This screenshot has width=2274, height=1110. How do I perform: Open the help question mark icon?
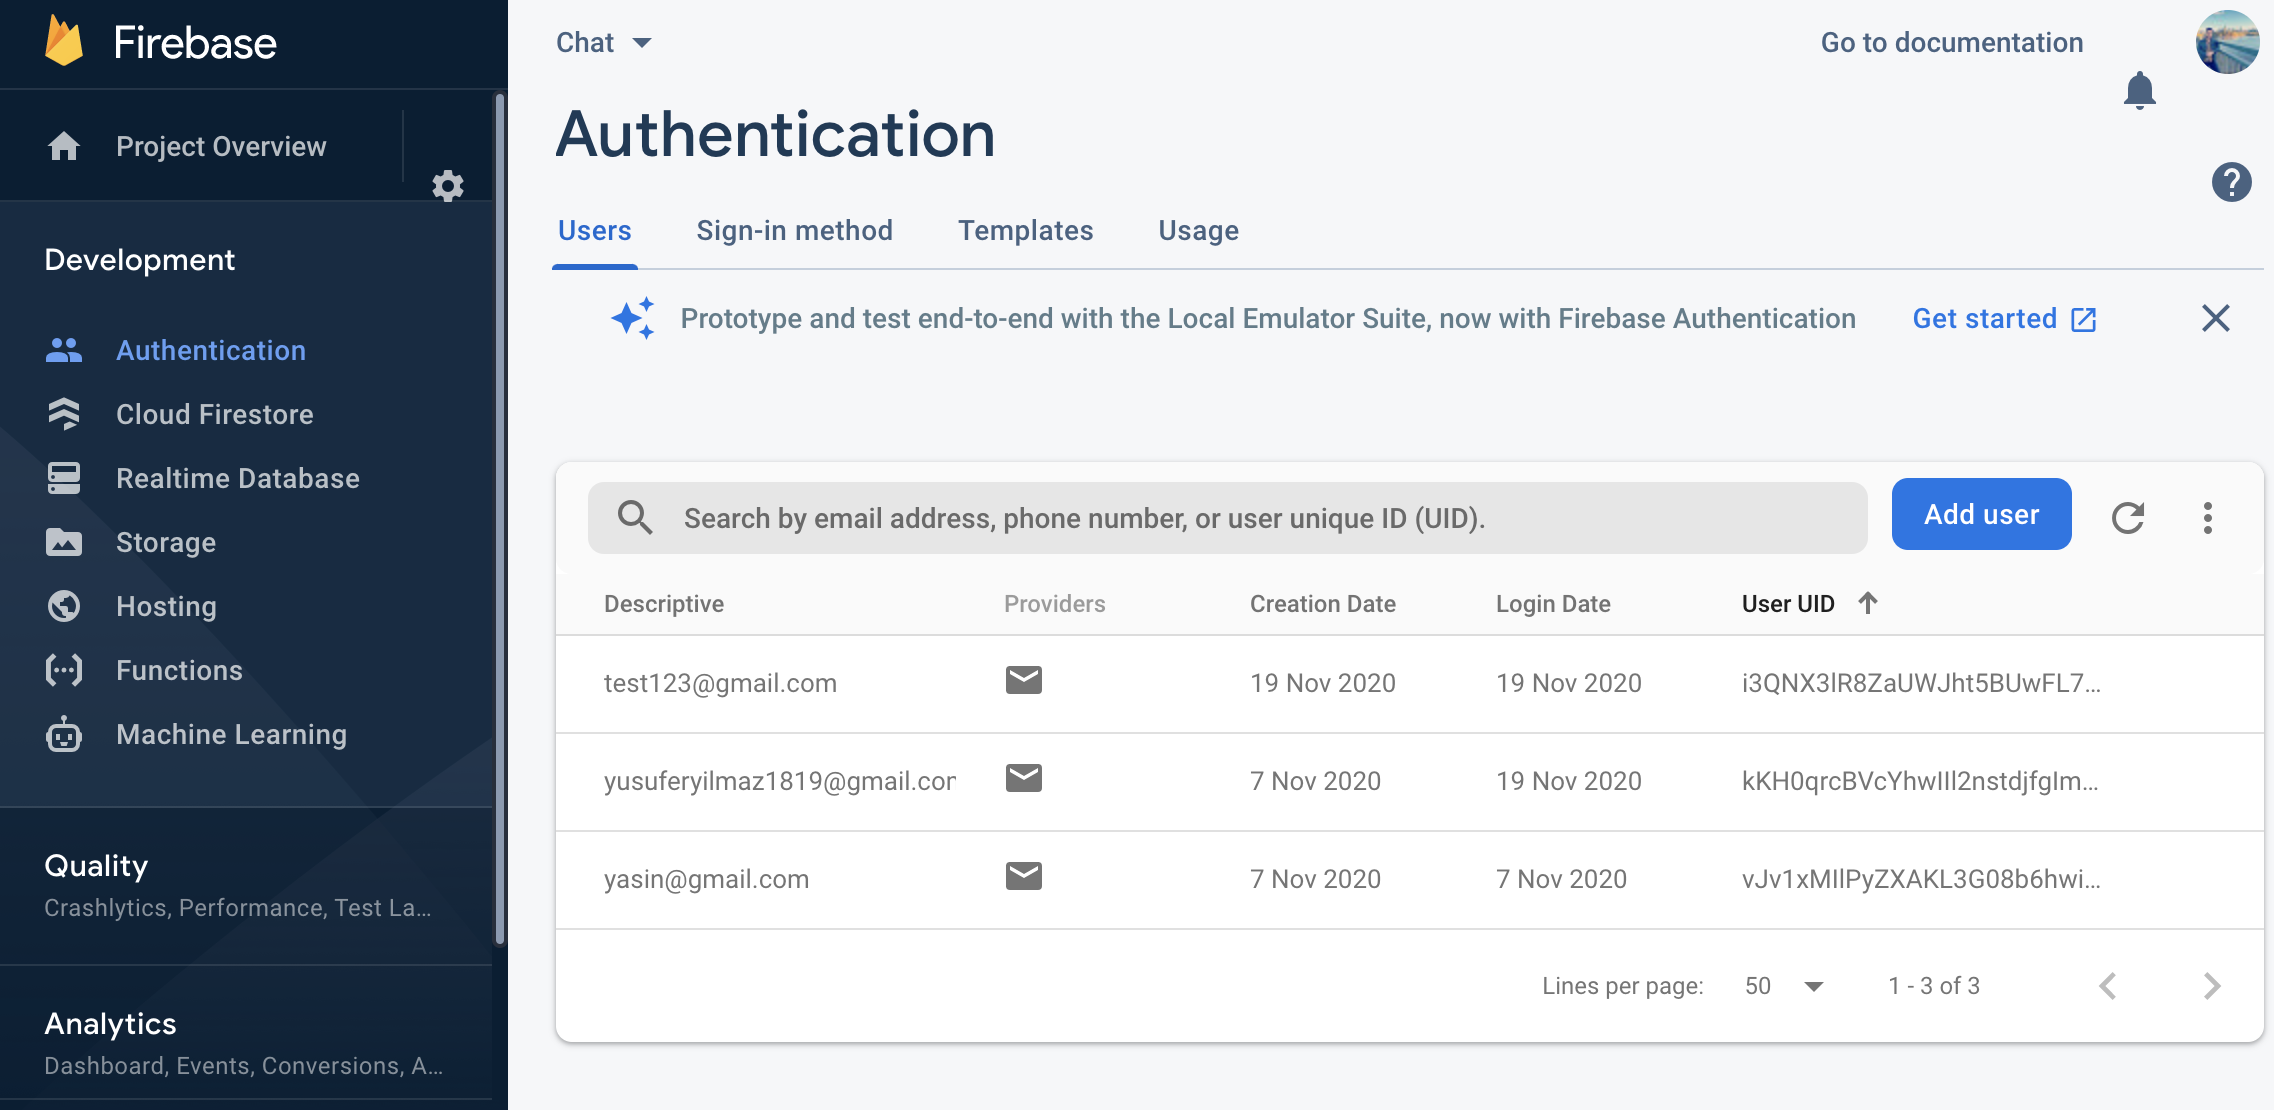coord(2231,182)
